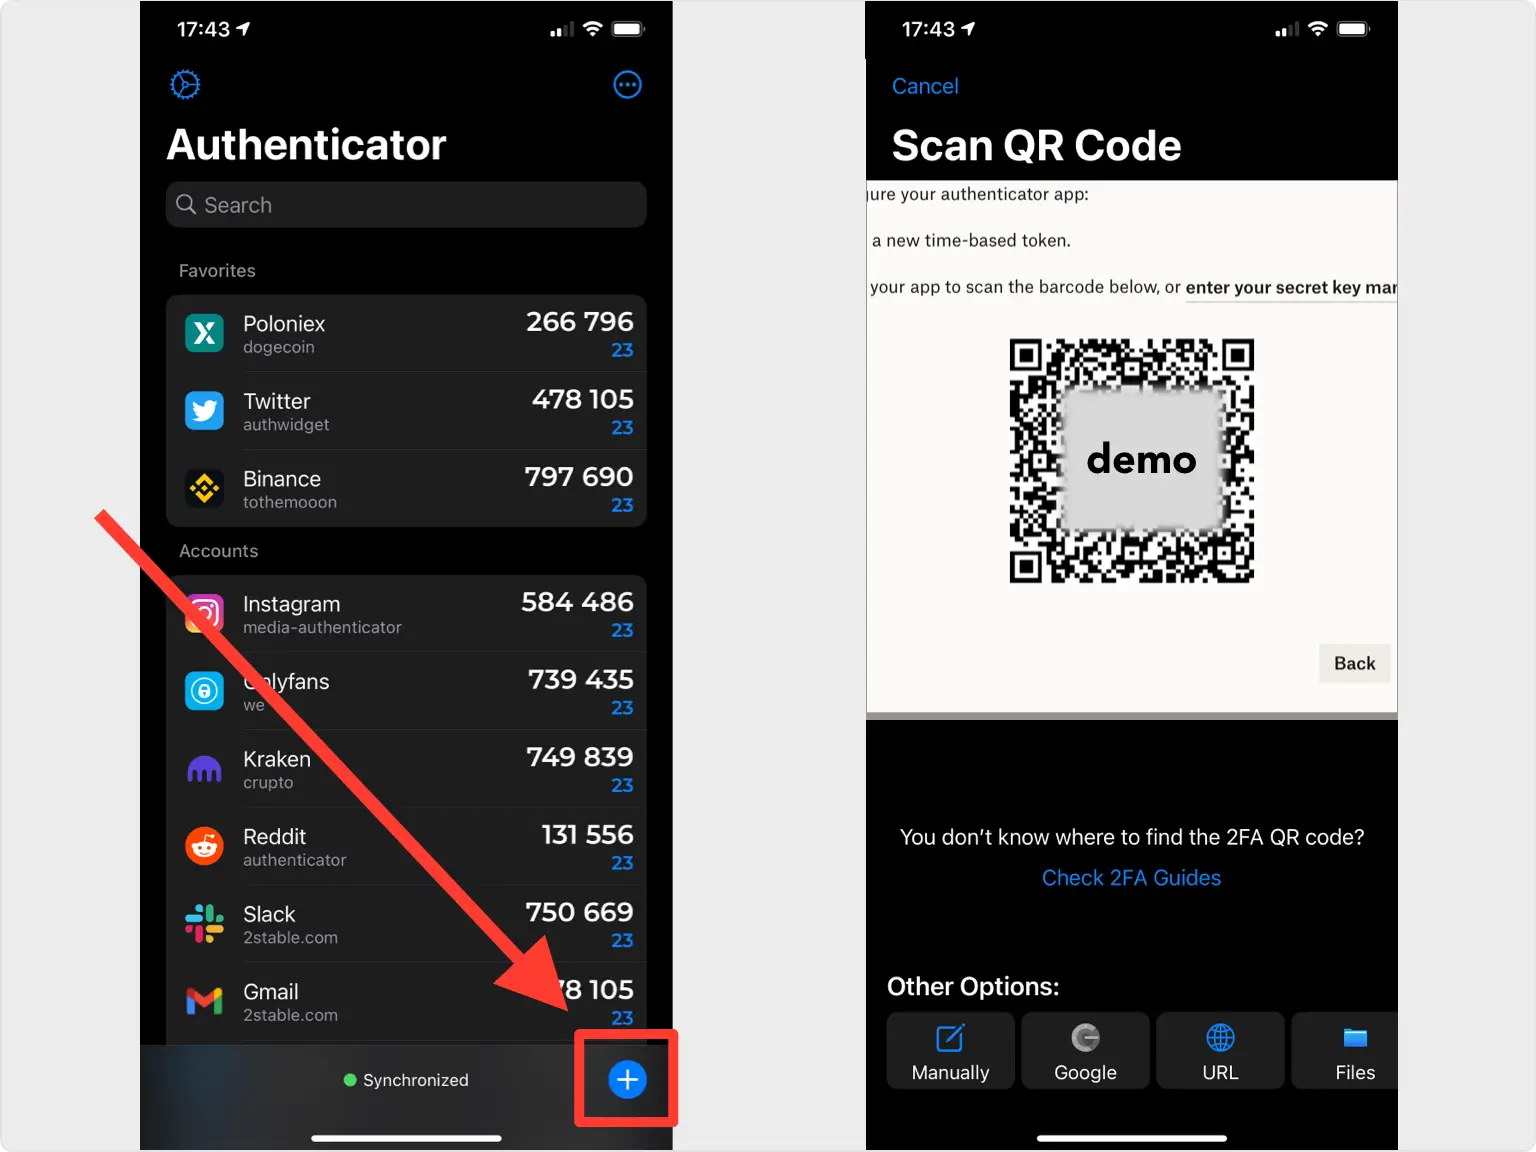
Task: Click the Twitter bird icon
Action: [x=205, y=411]
